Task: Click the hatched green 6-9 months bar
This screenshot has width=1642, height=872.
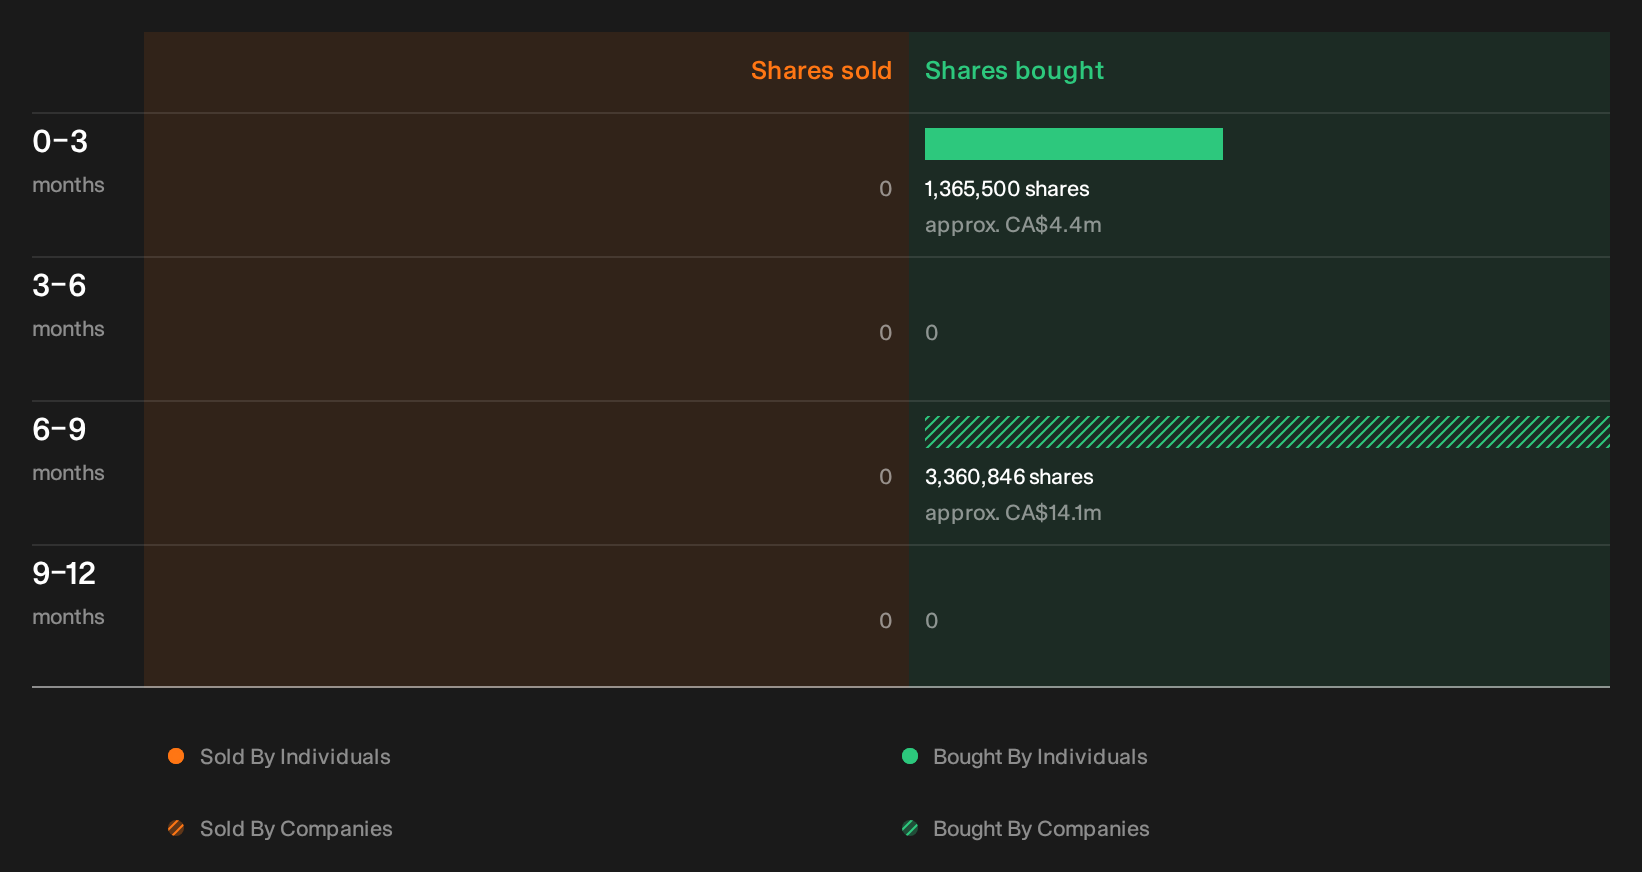Action: pos(1267,432)
